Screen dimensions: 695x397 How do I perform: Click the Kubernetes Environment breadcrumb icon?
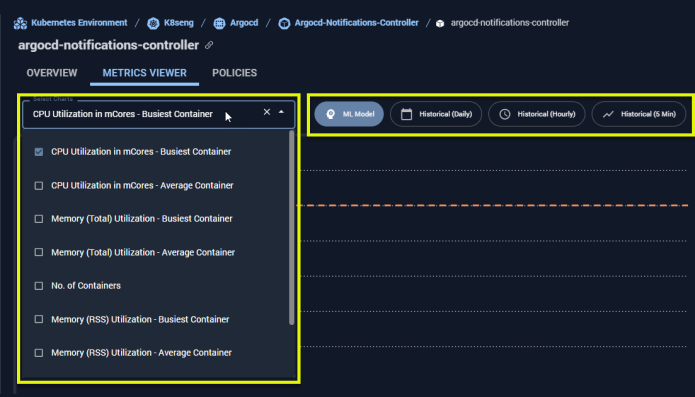20,23
